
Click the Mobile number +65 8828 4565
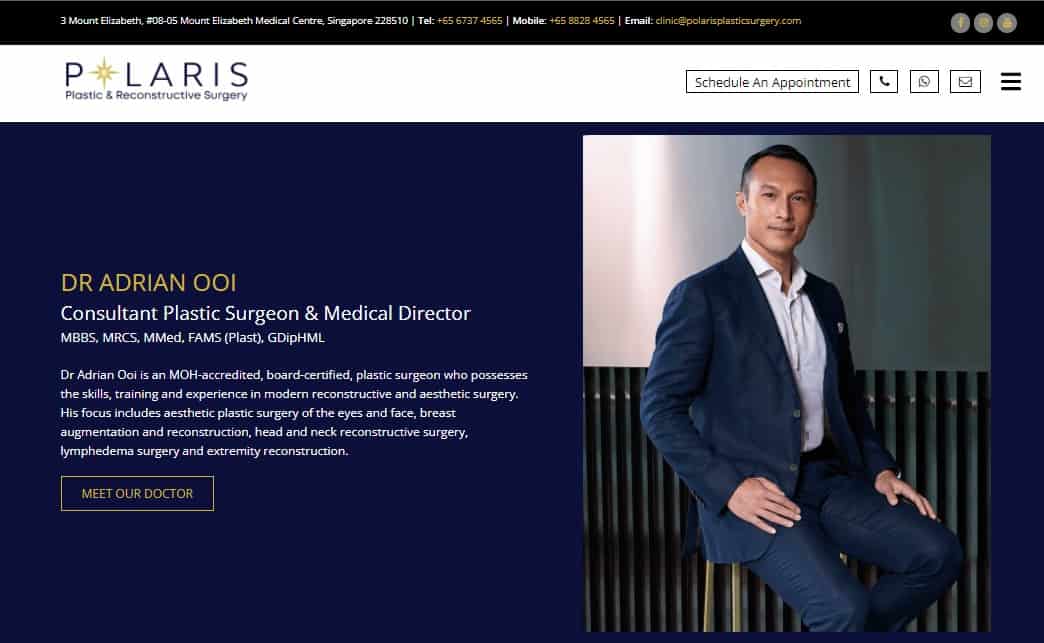coord(581,21)
